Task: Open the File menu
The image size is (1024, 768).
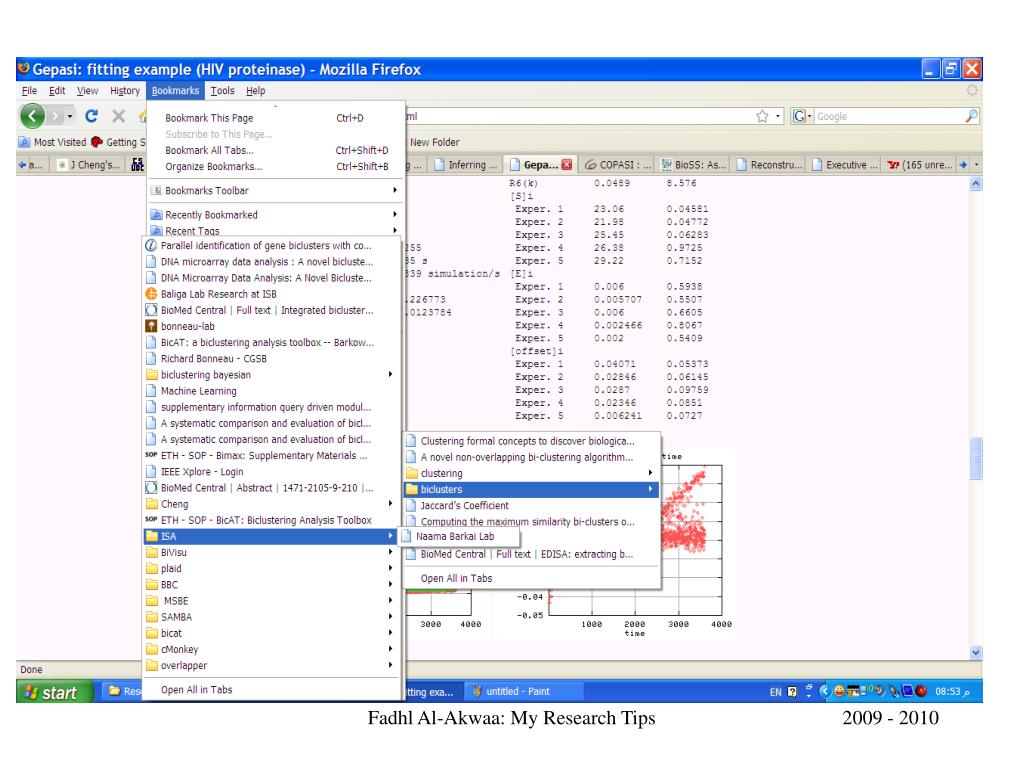Action: pyautogui.click(x=29, y=91)
